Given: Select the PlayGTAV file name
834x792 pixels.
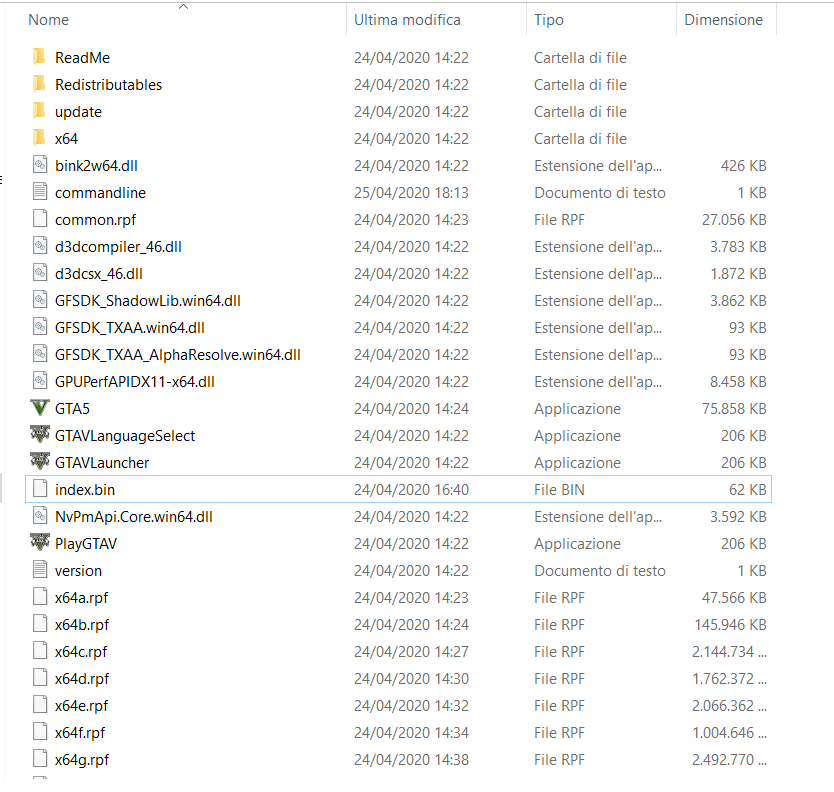Looking at the screenshot, I should coord(86,544).
